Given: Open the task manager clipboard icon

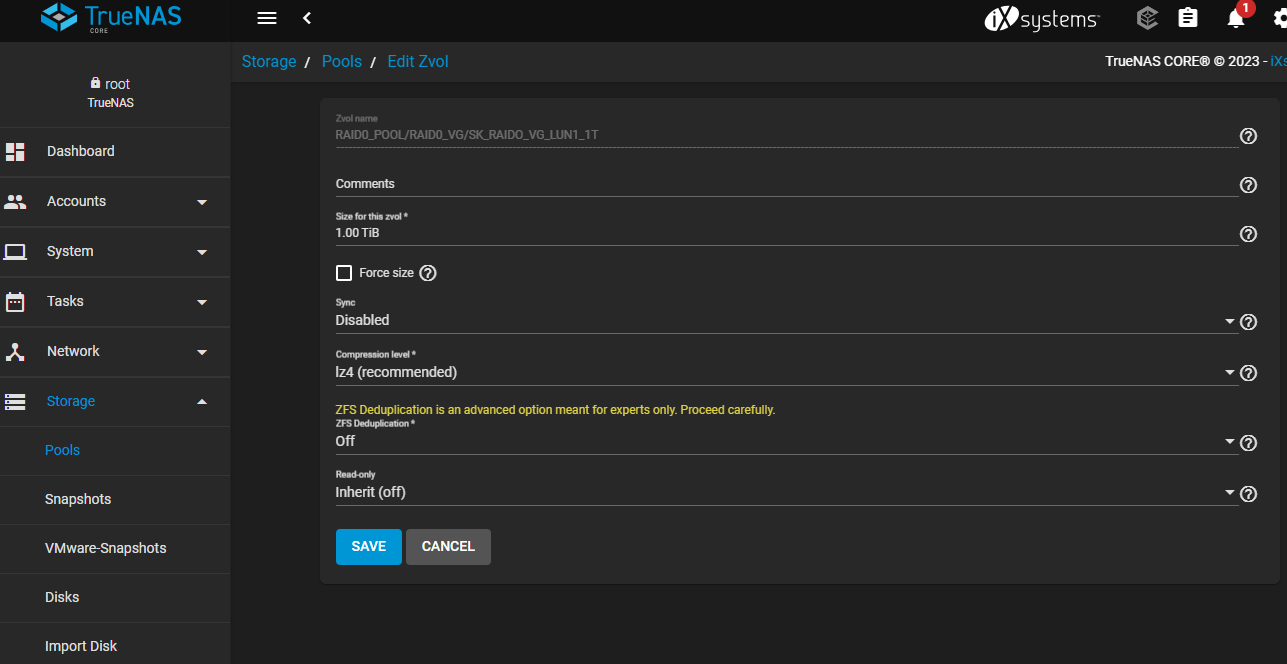Looking at the screenshot, I should 1188,18.
